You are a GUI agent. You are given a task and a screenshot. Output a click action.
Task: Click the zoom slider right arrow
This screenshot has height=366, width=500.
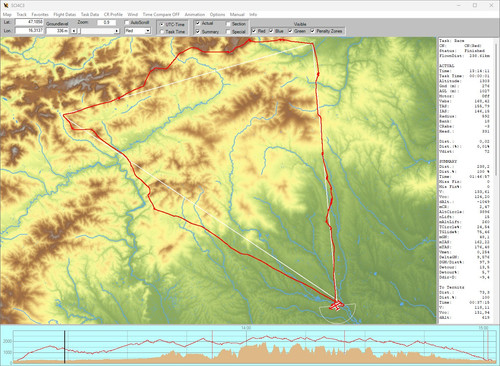point(117,31)
